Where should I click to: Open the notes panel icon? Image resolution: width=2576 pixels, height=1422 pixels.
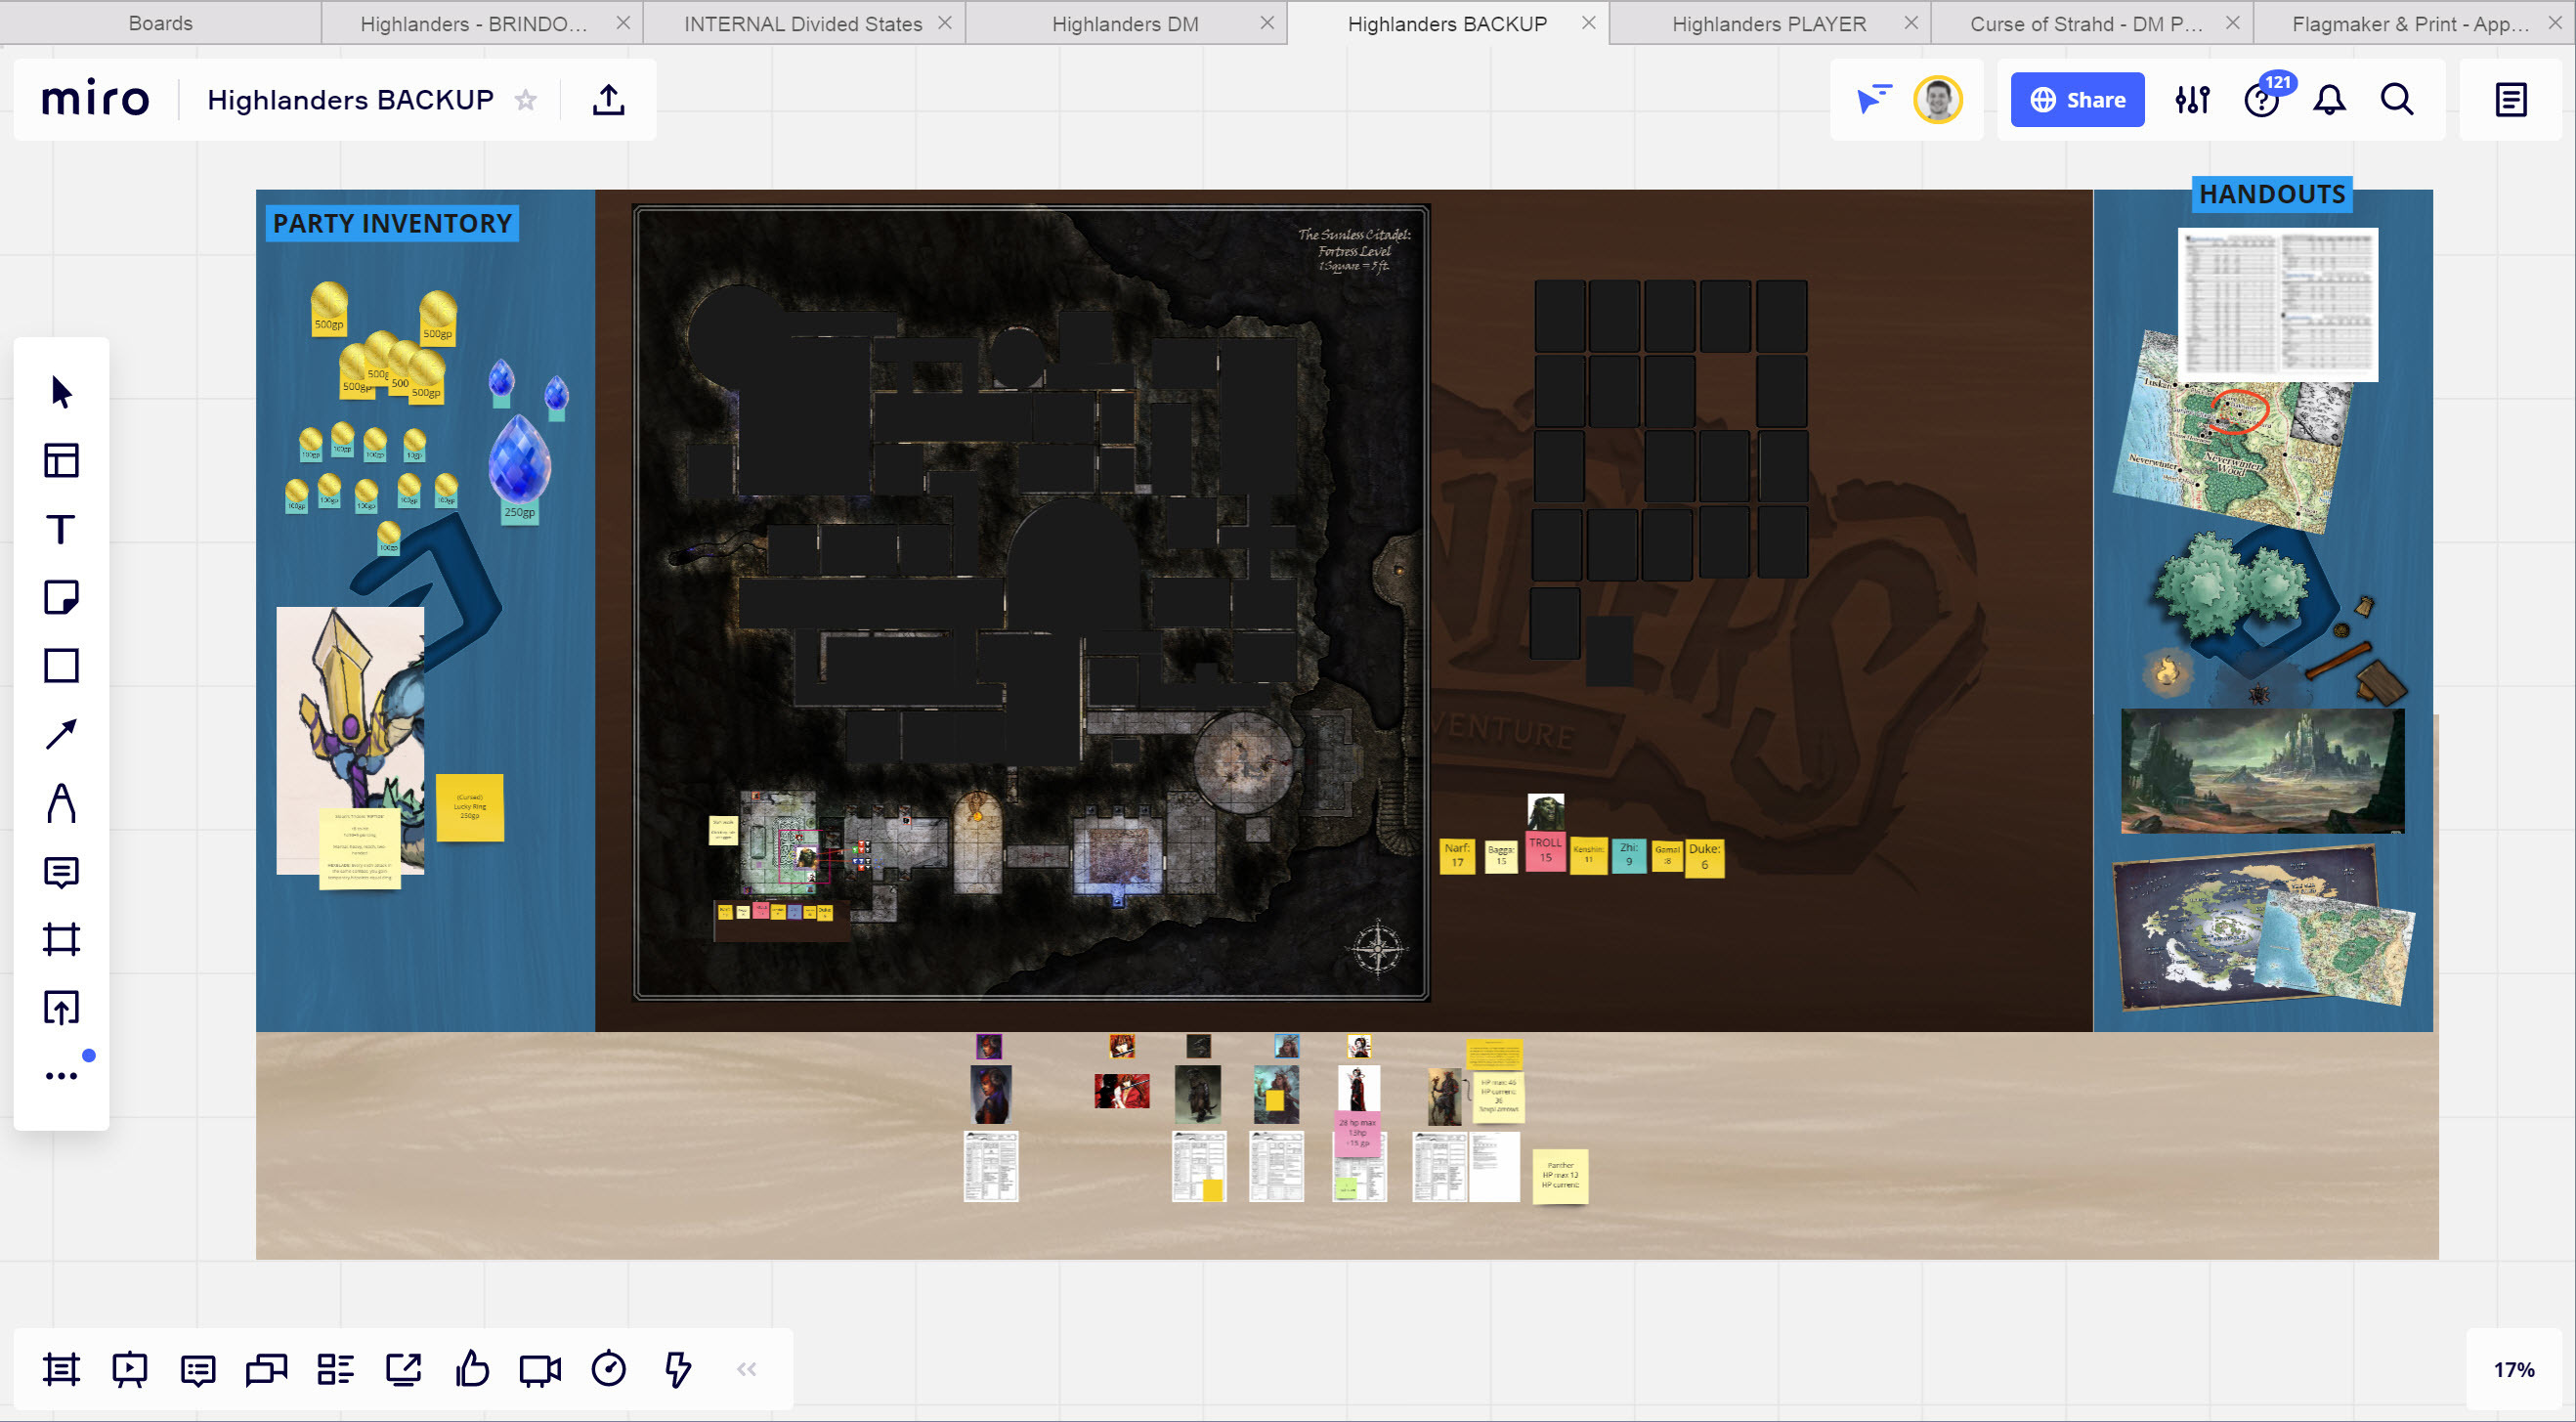coord(2511,99)
